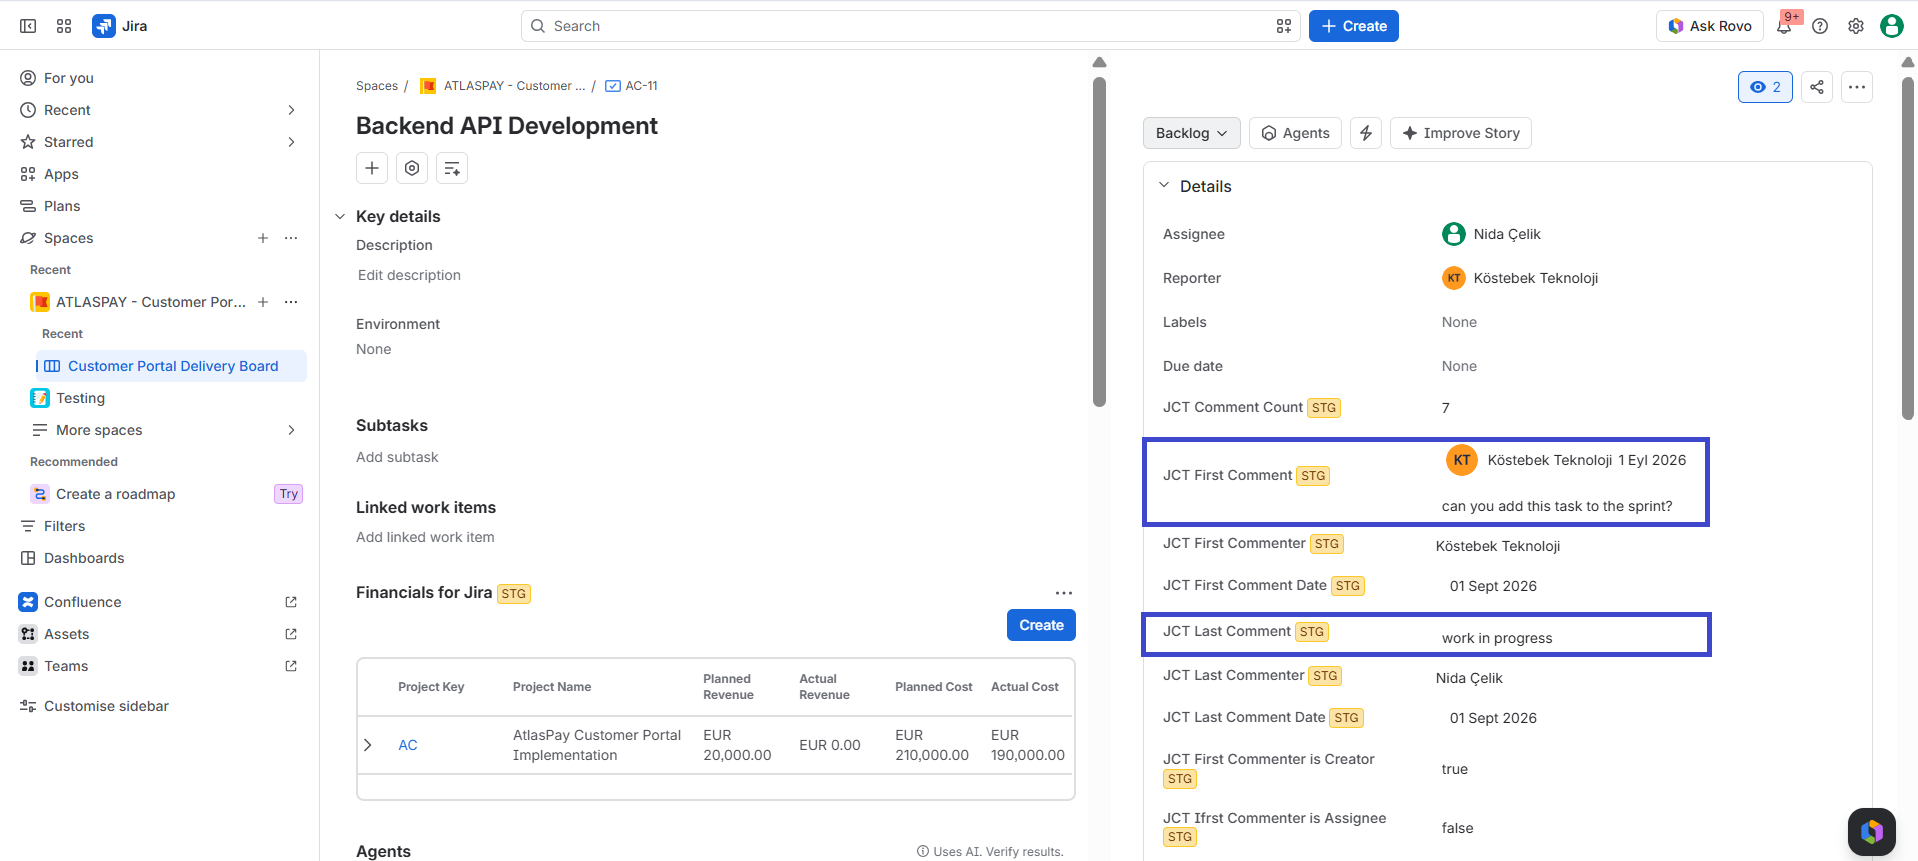1918x861 pixels.
Task: Click Improve Story button
Action: point(1461,133)
